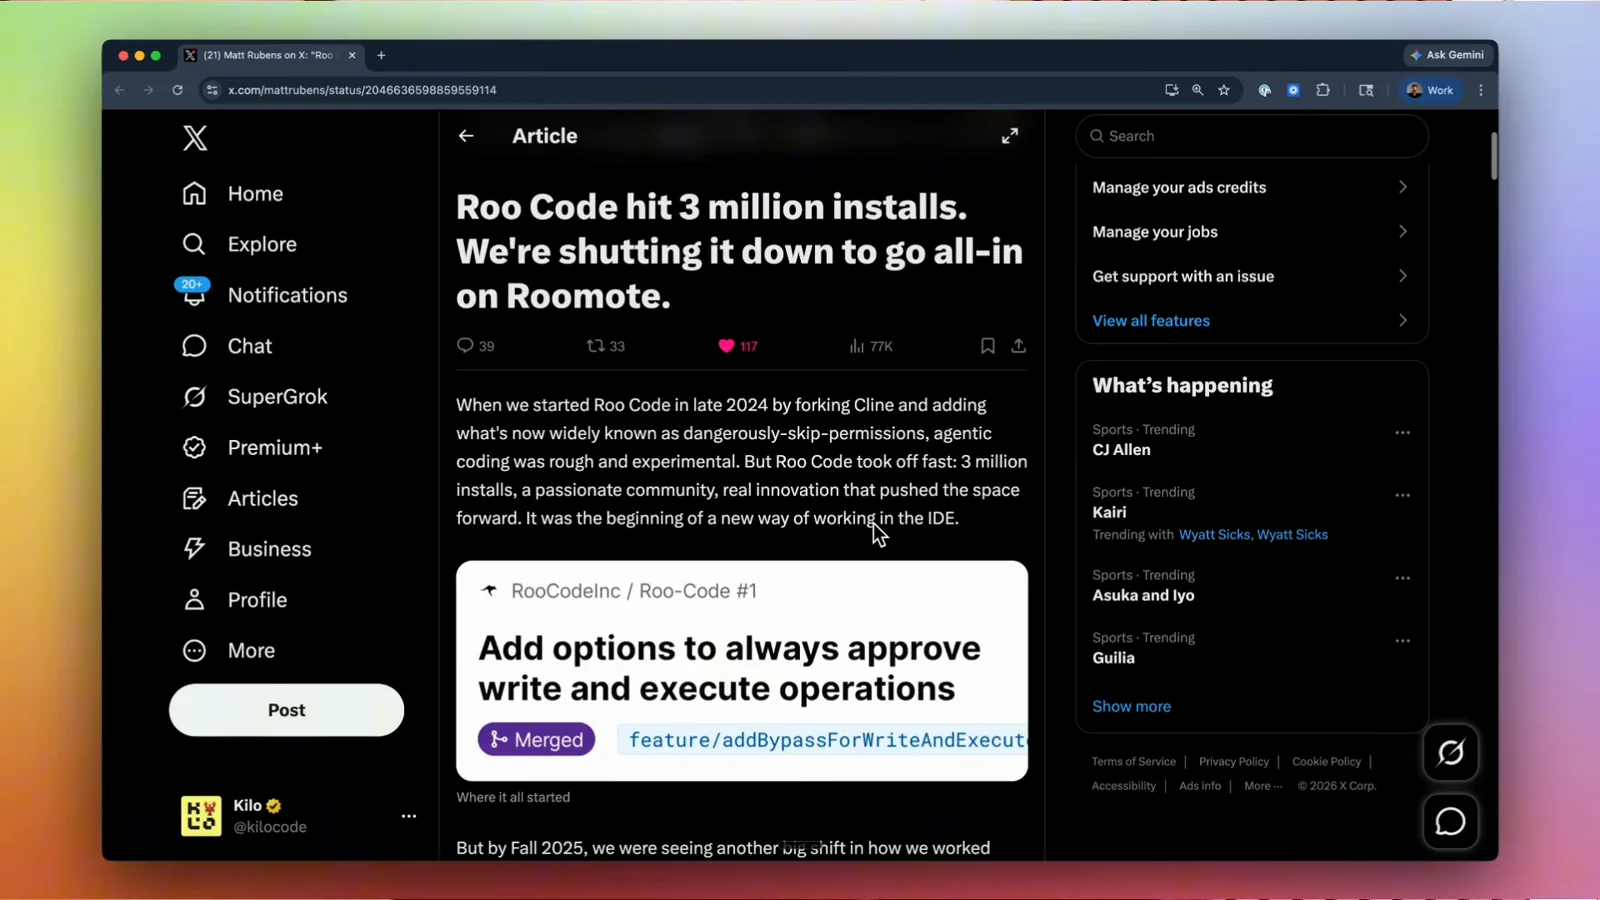
Task: Open Cookie Policy footer link
Action: tap(1326, 762)
